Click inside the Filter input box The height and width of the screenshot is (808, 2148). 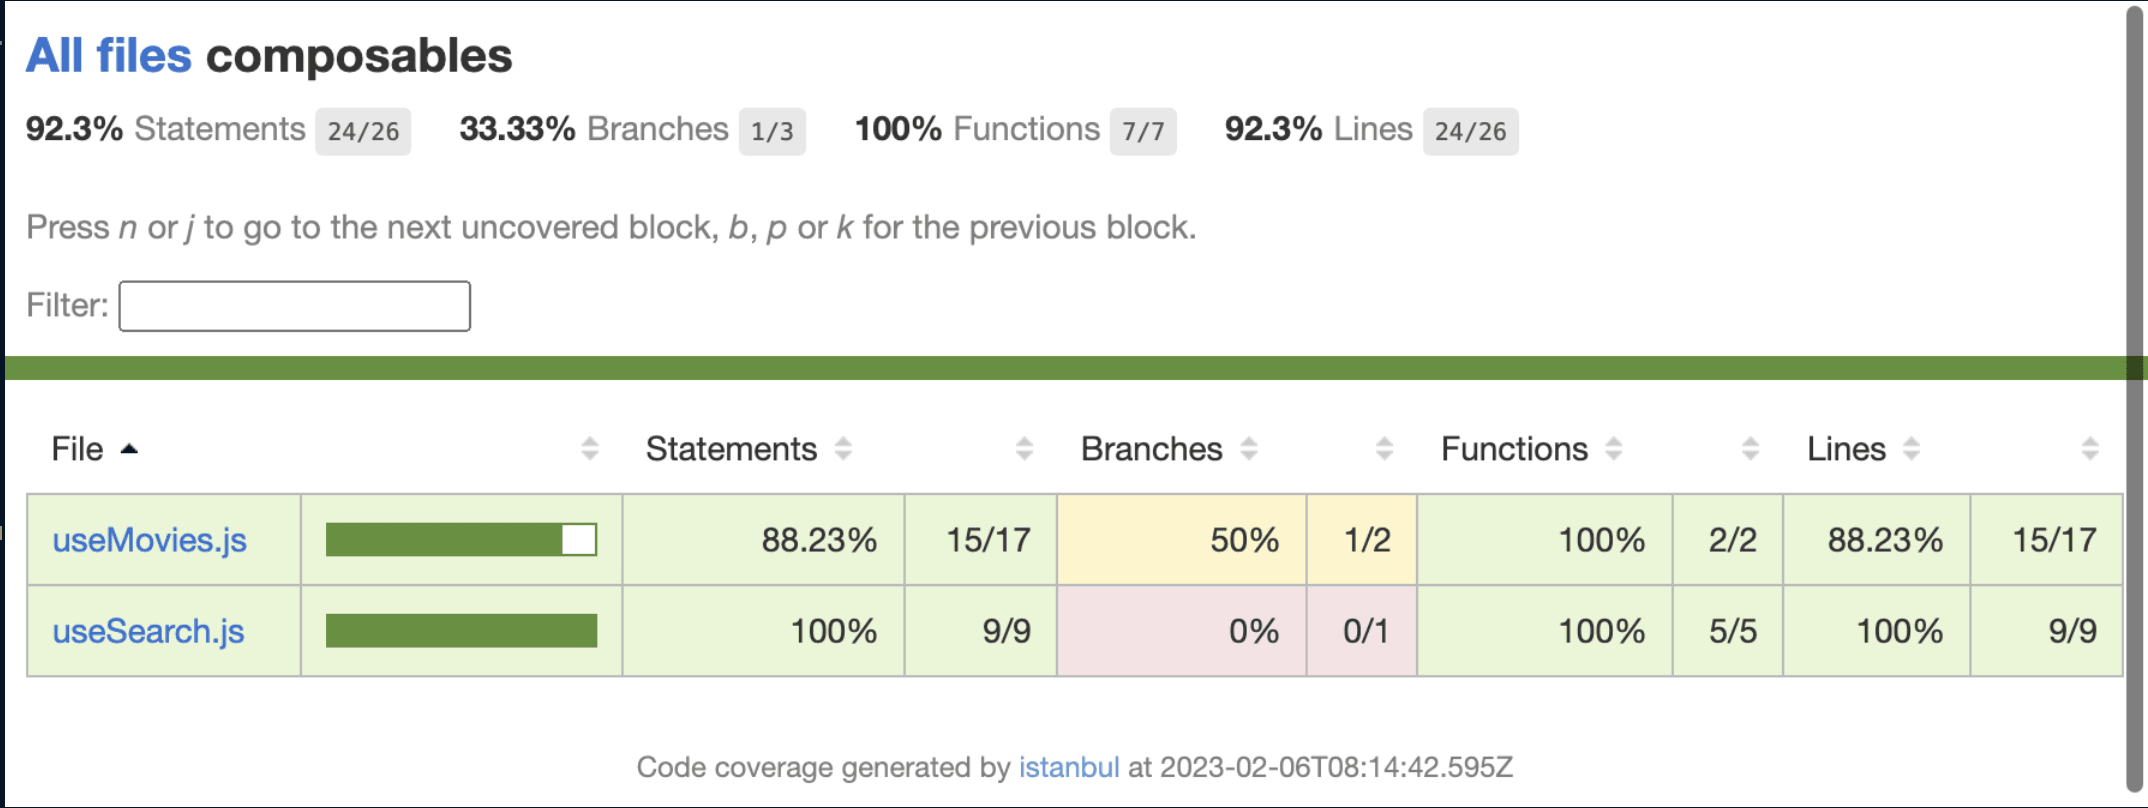pos(293,305)
